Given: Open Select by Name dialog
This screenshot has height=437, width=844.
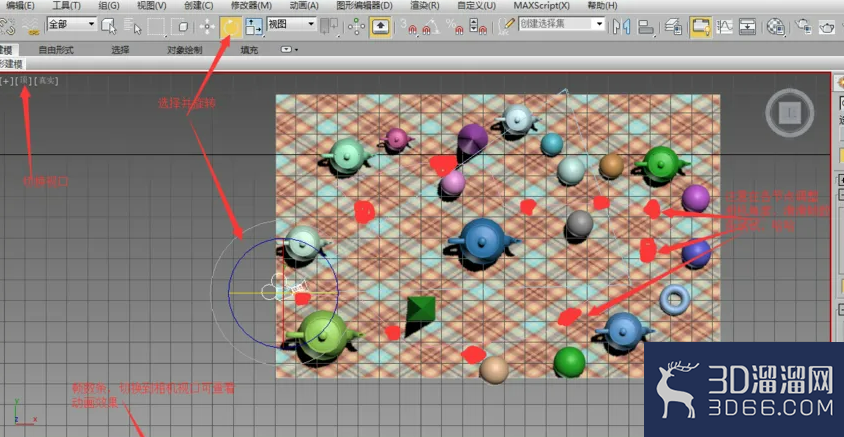Looking at the screenshot, I should tap(132, 26).
